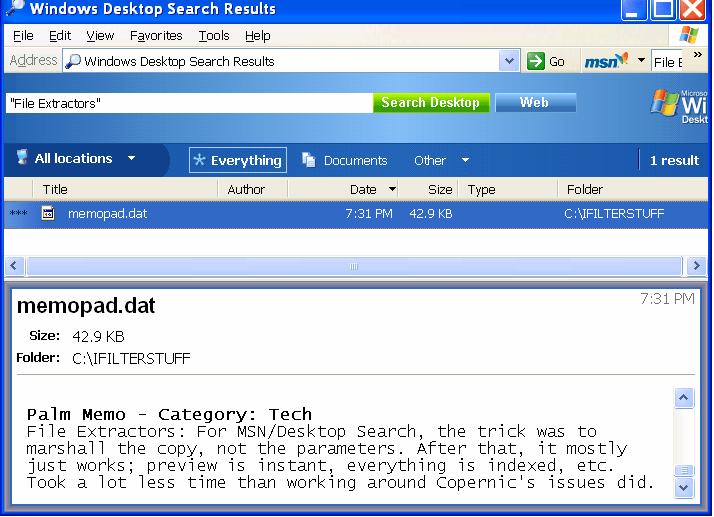Image resolution: width=714 pixels, height=517 pixels.
Task: Minimize the Windows Desktop Search window
Action: click(634, 9)
